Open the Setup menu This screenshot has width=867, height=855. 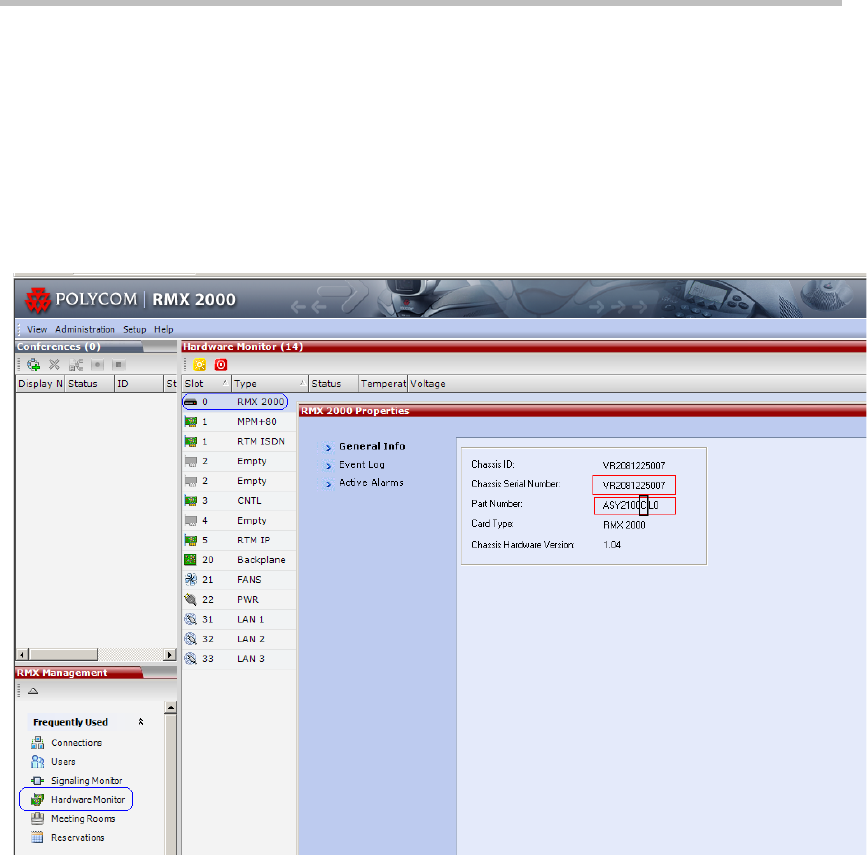[134, 329]
